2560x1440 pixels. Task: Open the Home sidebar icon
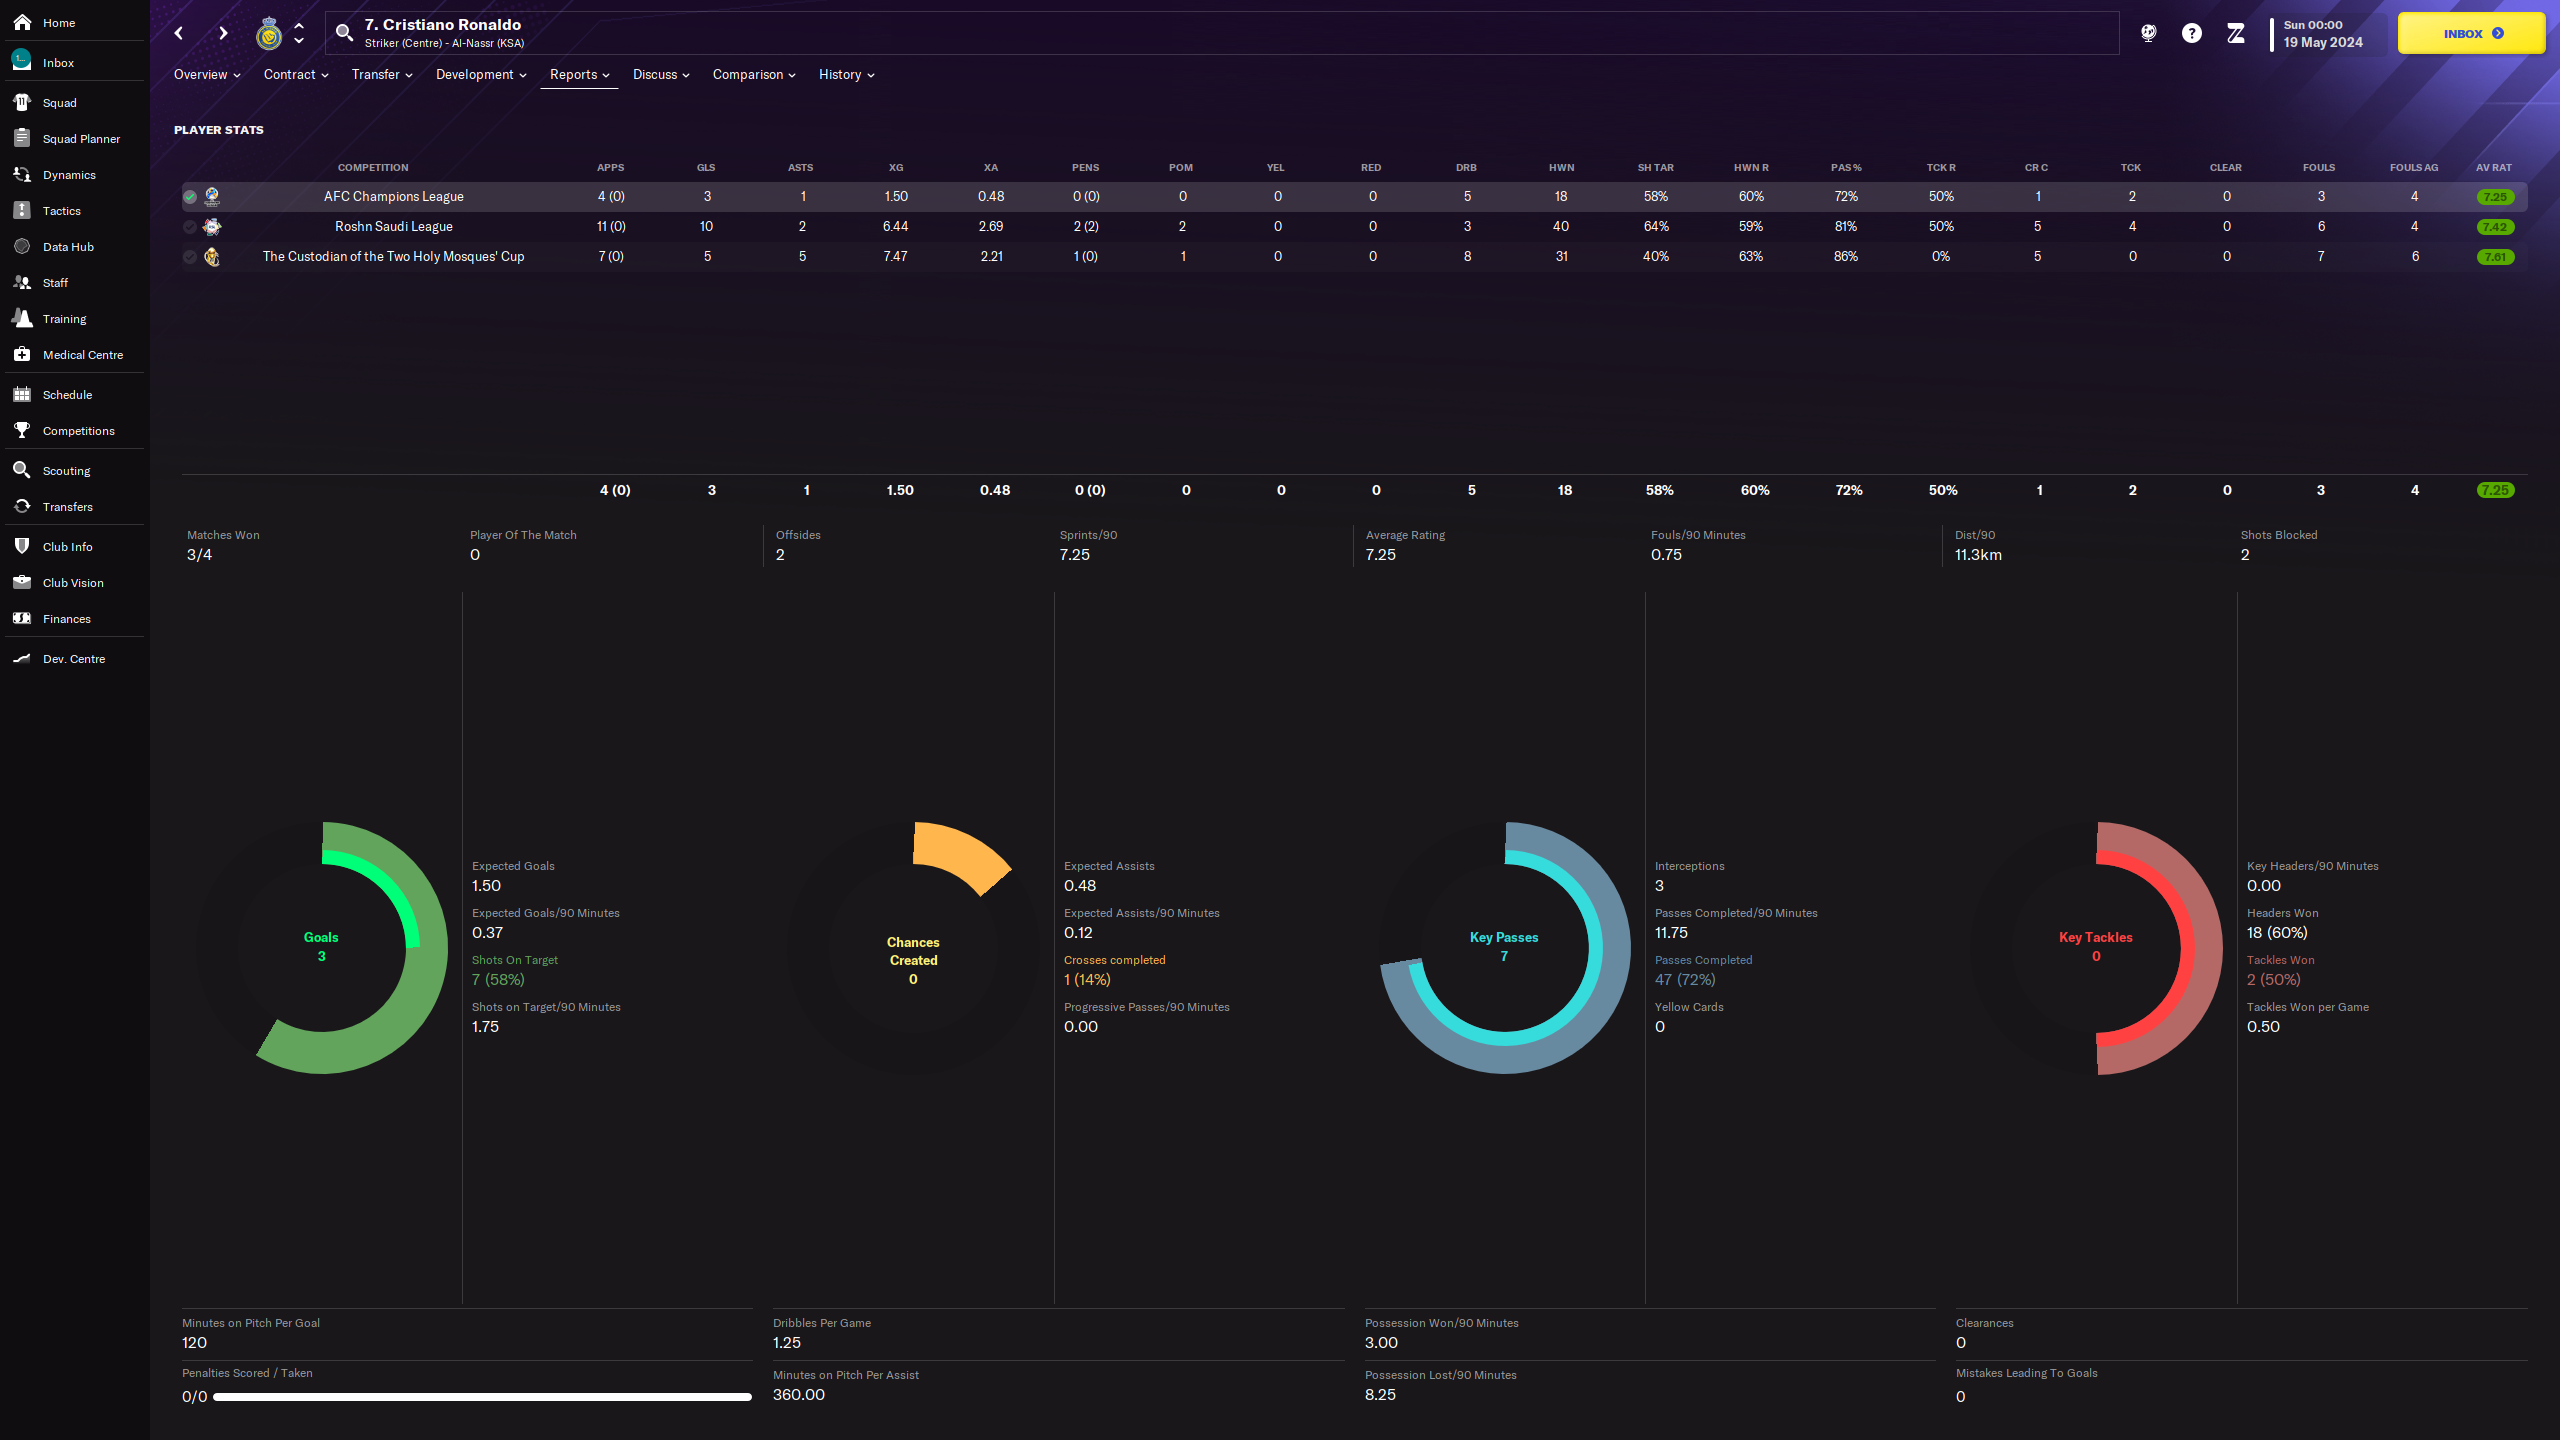[x=22, y=22]
